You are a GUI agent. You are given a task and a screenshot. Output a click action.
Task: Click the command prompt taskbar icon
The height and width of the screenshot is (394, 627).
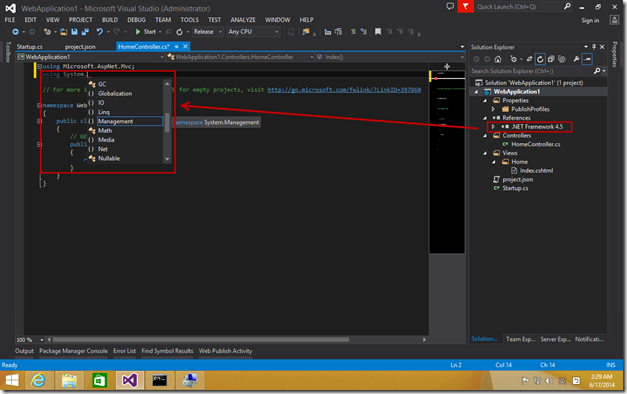[160, 380]
